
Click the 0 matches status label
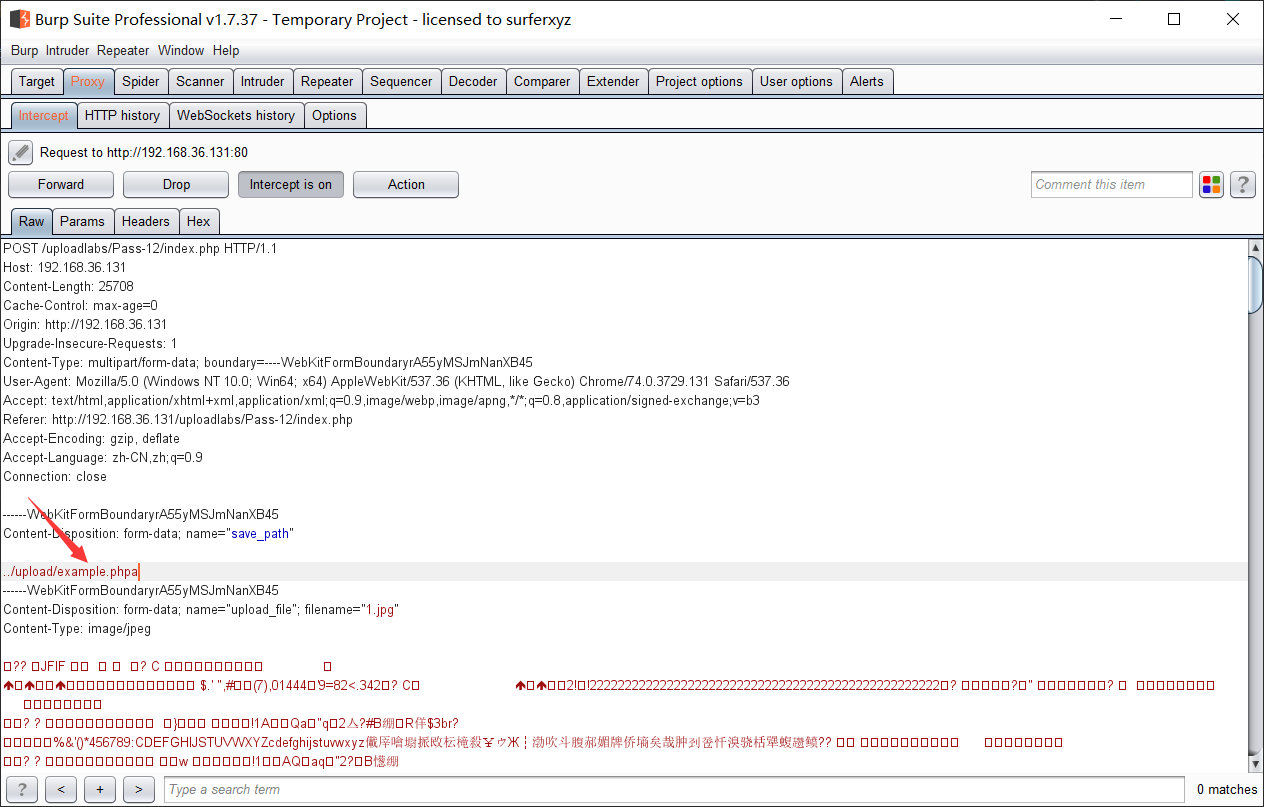(x=1227, y=789)
